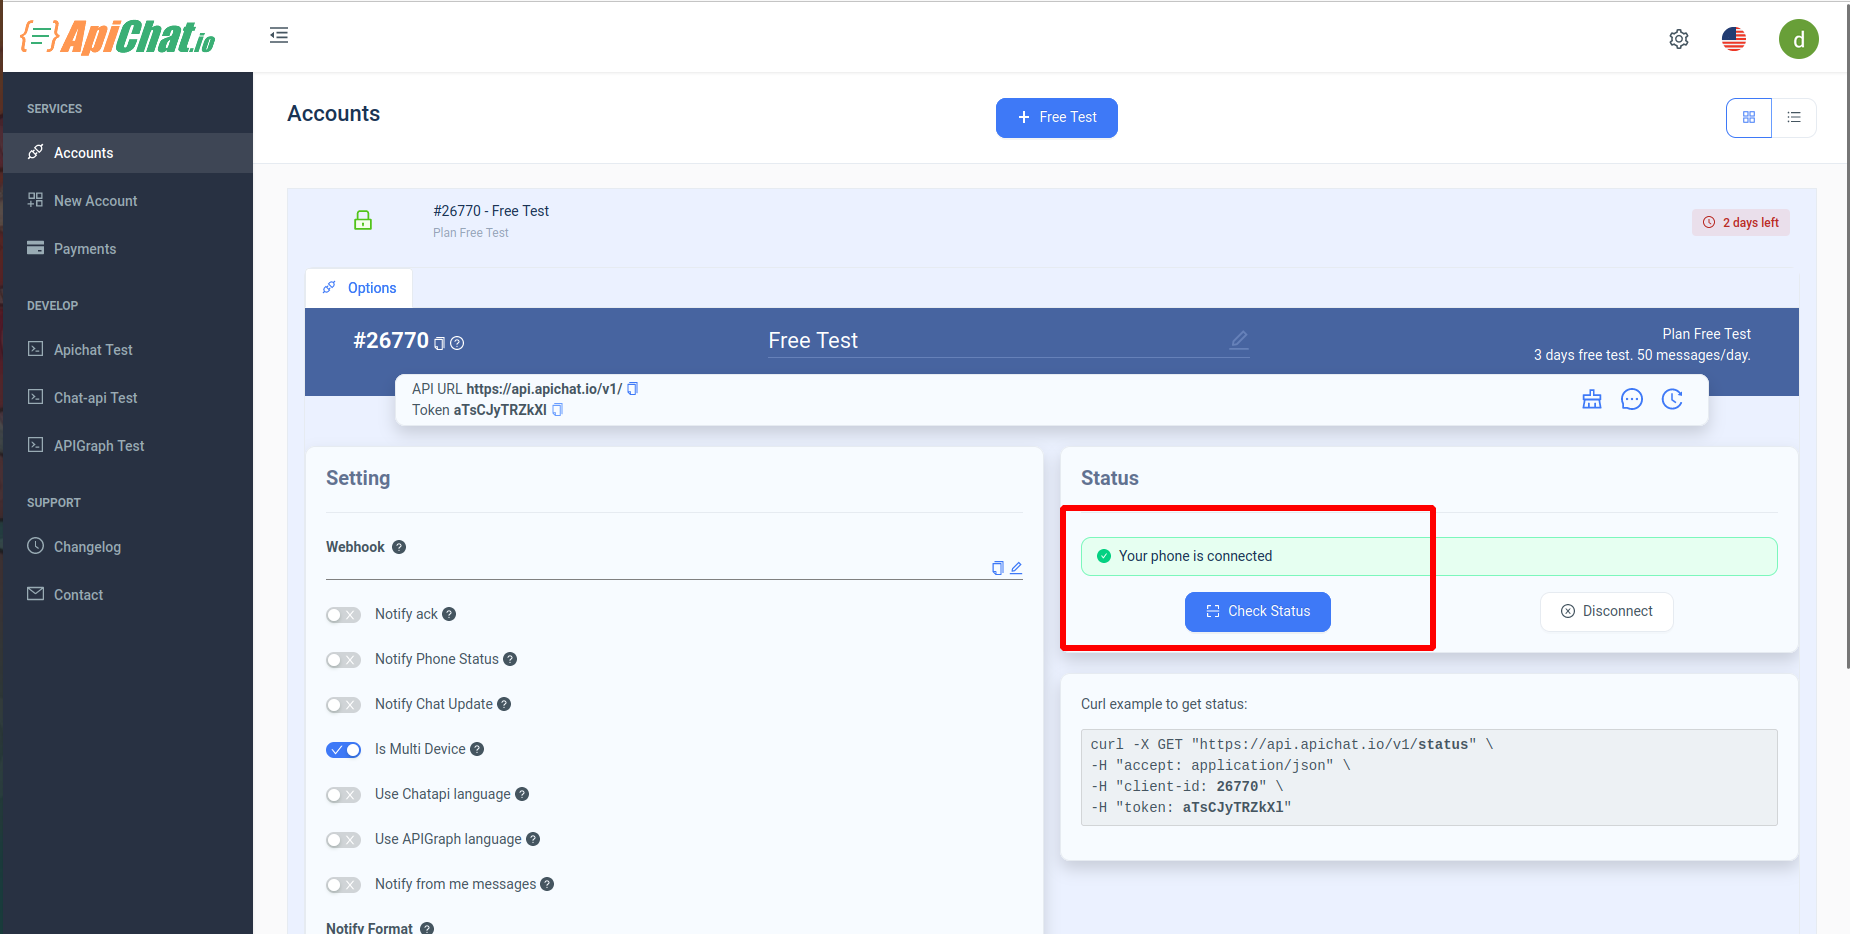Open the user avatar 'd' menu
Image resolution: width=1850 pixels, height=934 pixels.
pos(1799,39)
